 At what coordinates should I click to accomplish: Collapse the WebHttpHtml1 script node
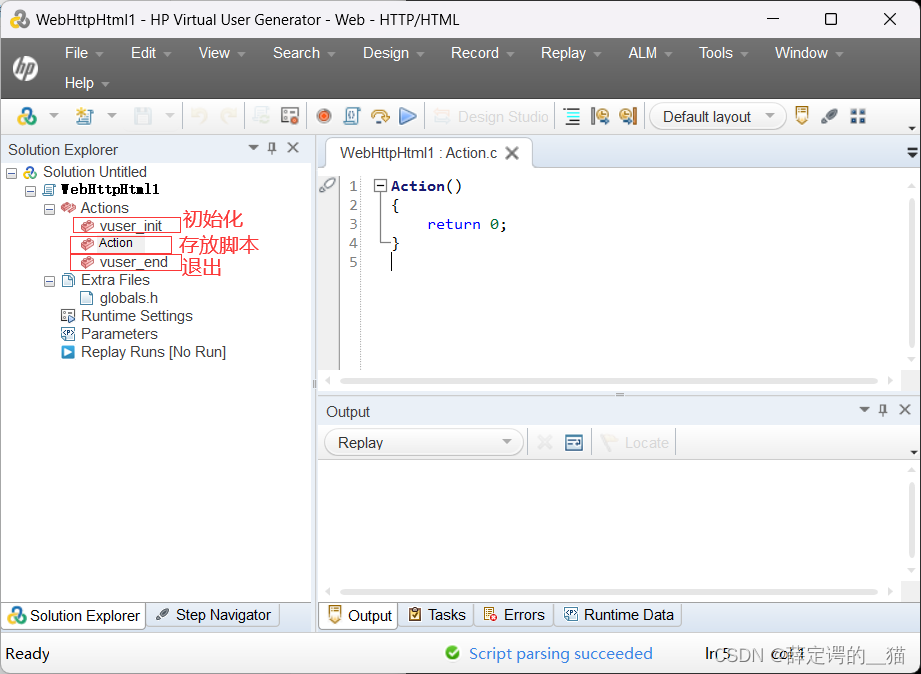click(31, 191)
